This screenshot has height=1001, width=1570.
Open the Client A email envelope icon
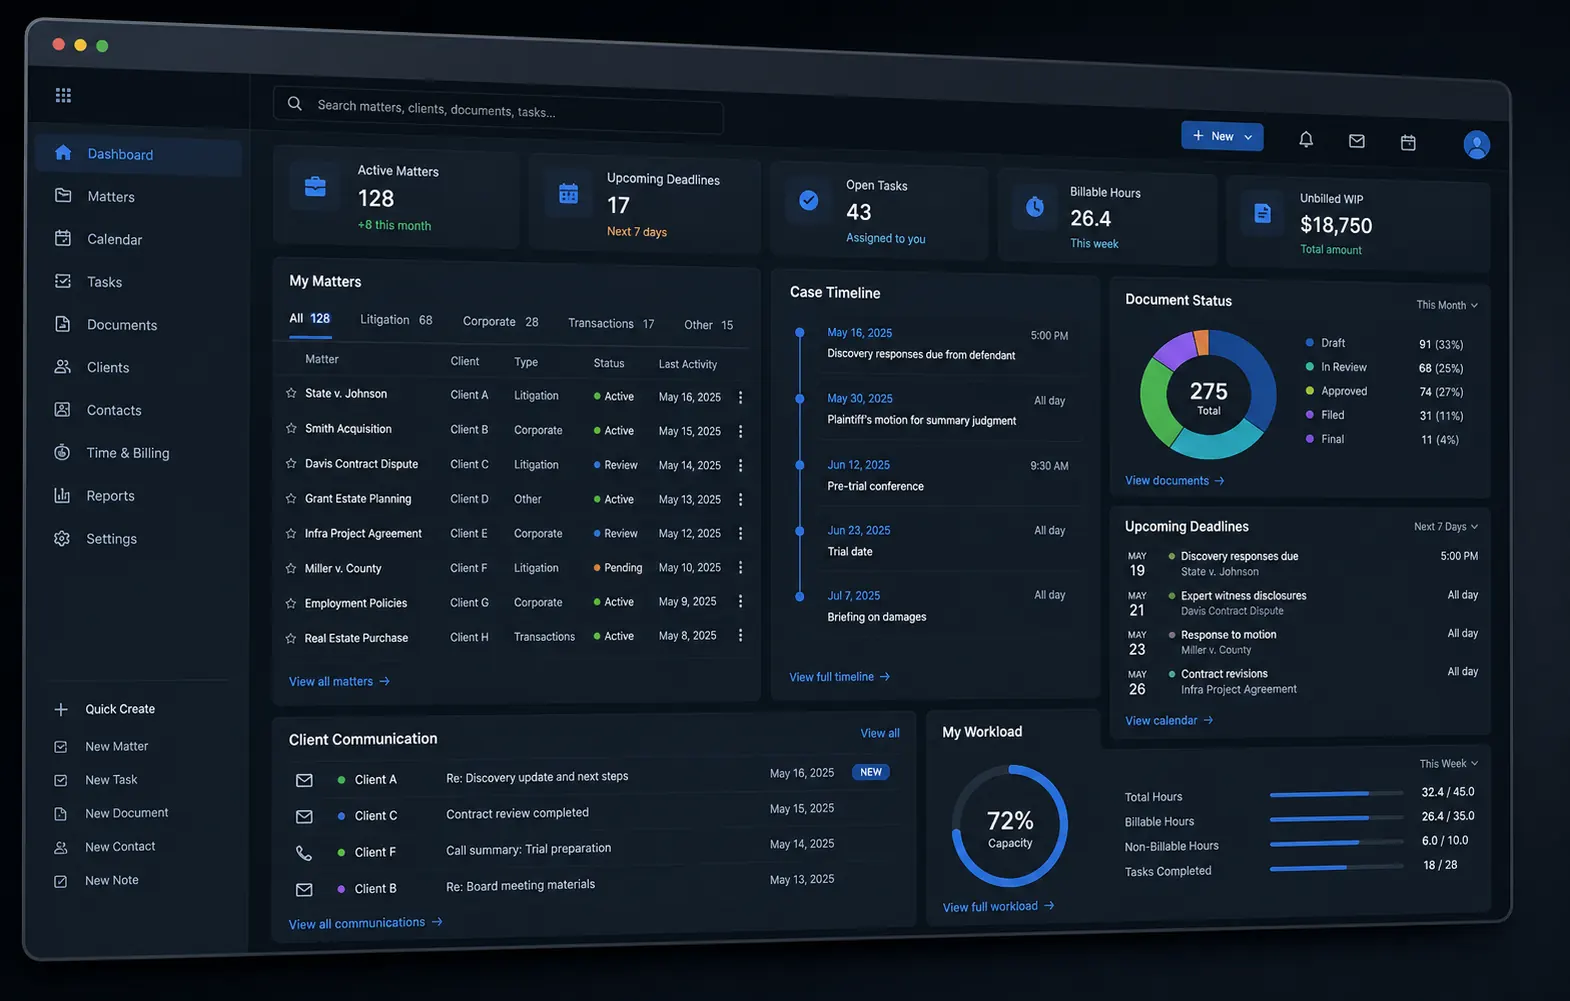[304, 780]
